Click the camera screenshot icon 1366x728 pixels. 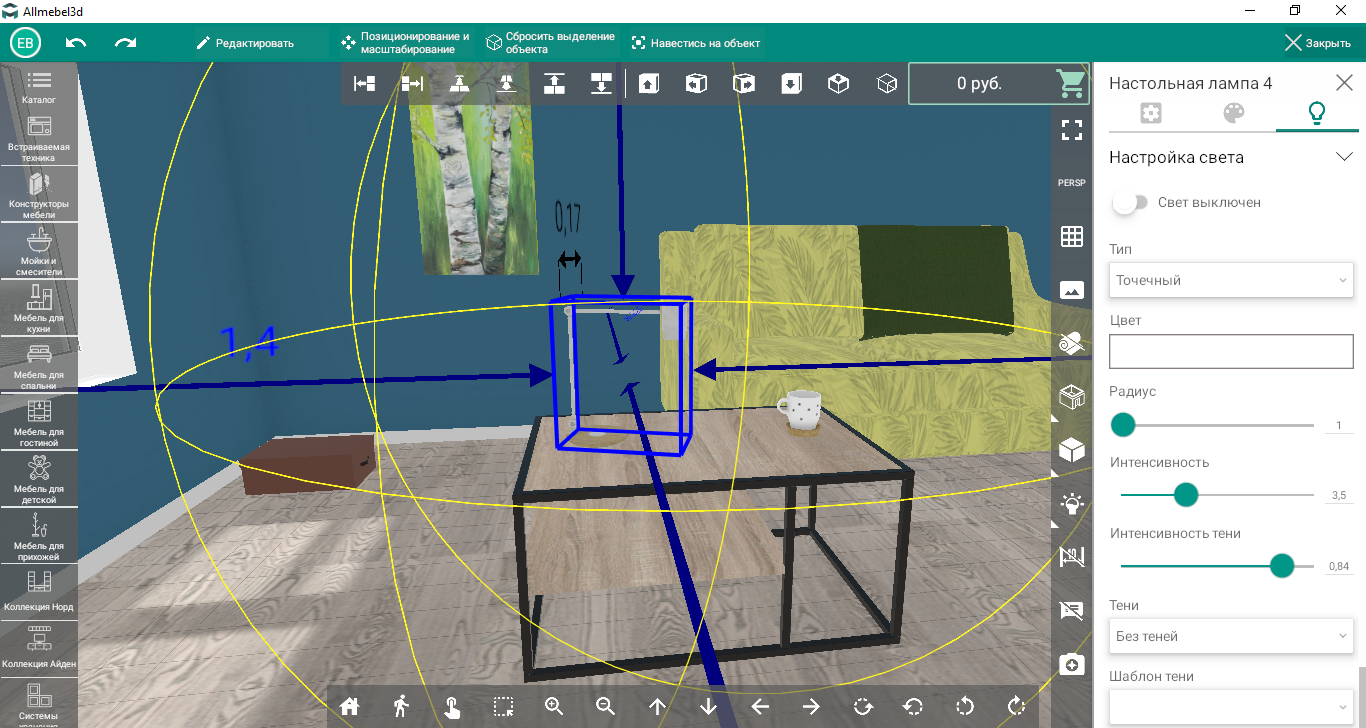point(1072,664)
